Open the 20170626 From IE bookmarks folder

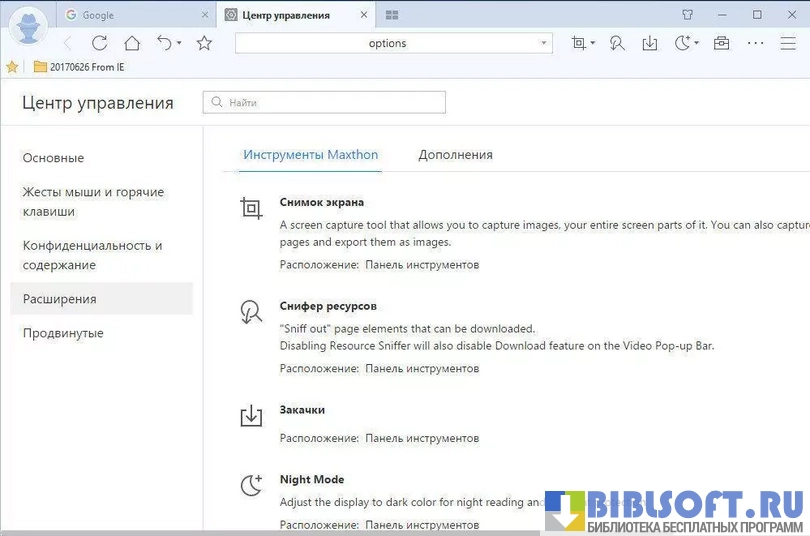[78, 67]
